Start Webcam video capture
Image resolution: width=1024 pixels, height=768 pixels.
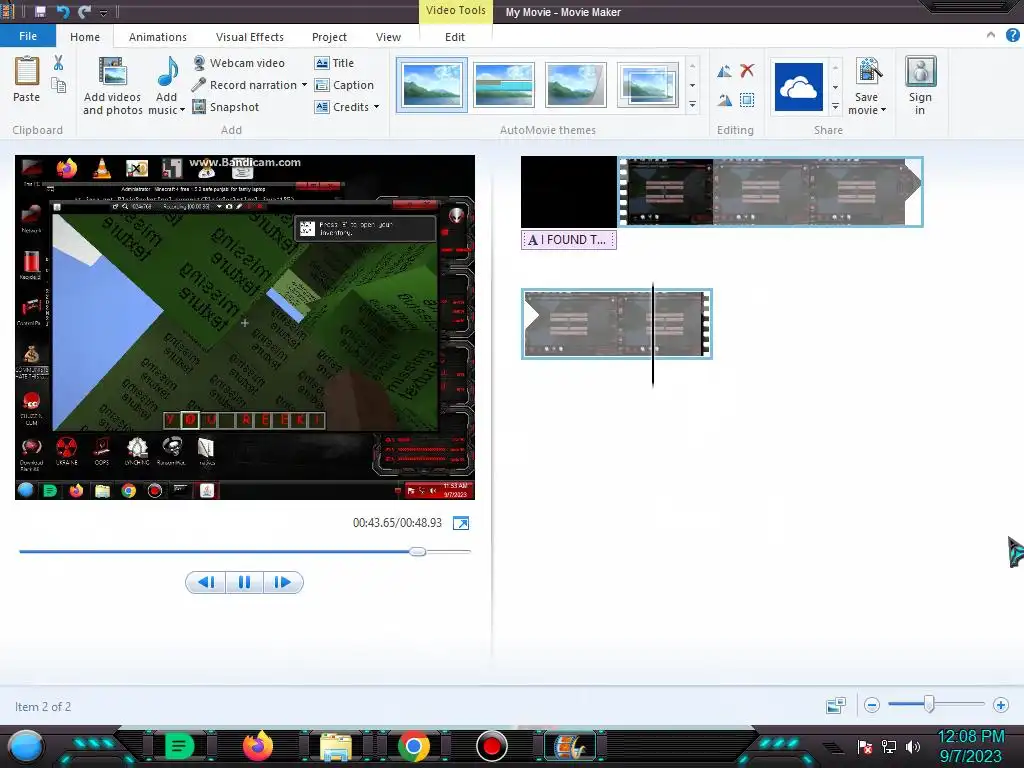click(x=239, y=63)
